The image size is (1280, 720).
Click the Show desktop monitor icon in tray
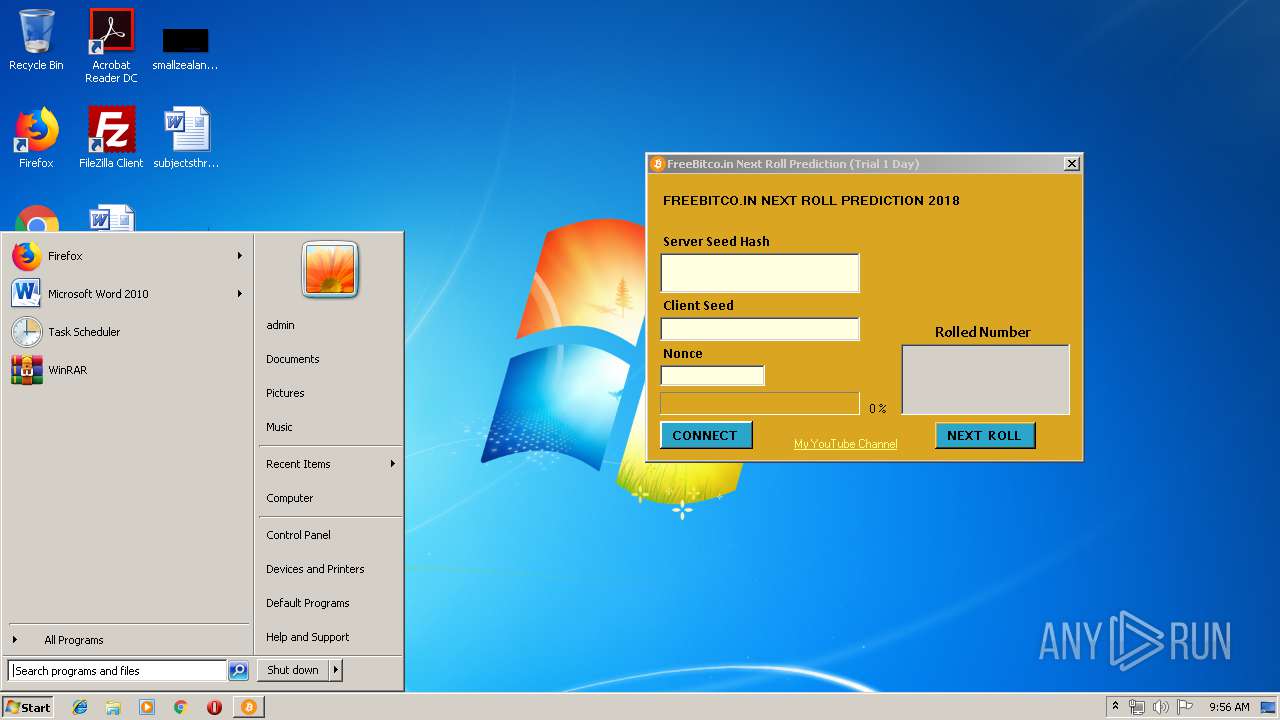(1268, 707)
